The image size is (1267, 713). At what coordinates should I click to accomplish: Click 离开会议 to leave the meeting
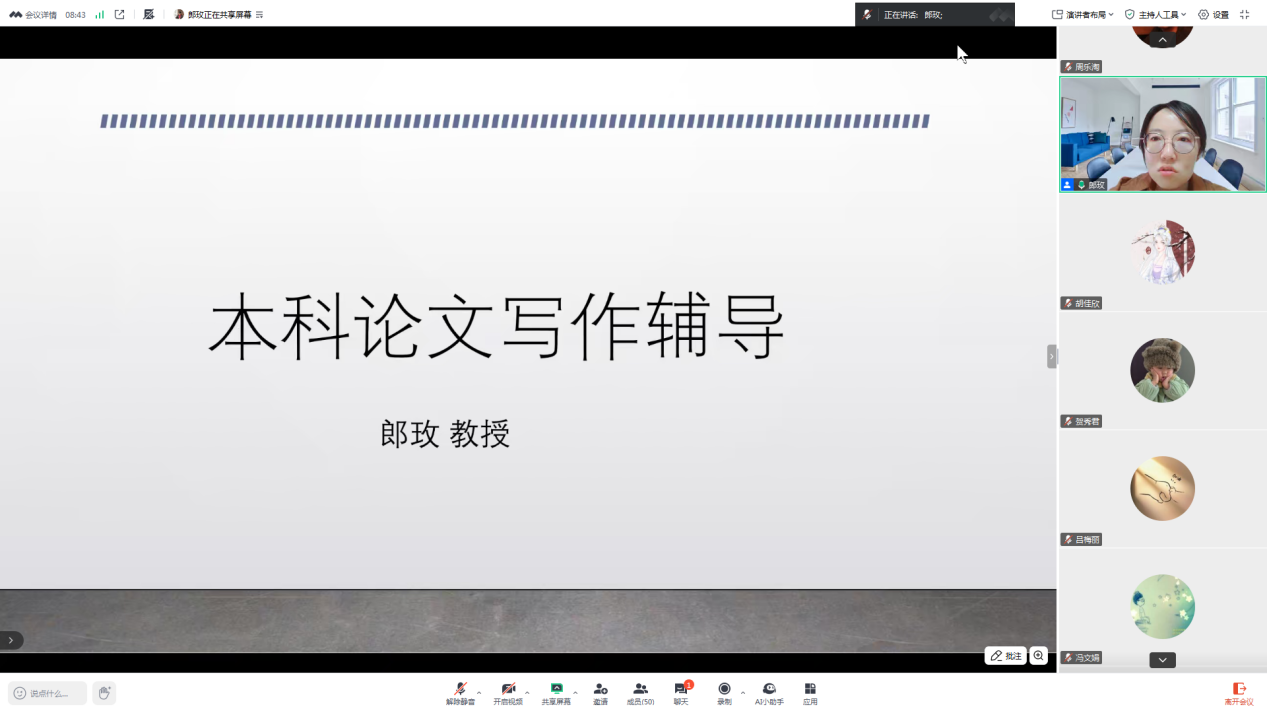click(1239, 693)
